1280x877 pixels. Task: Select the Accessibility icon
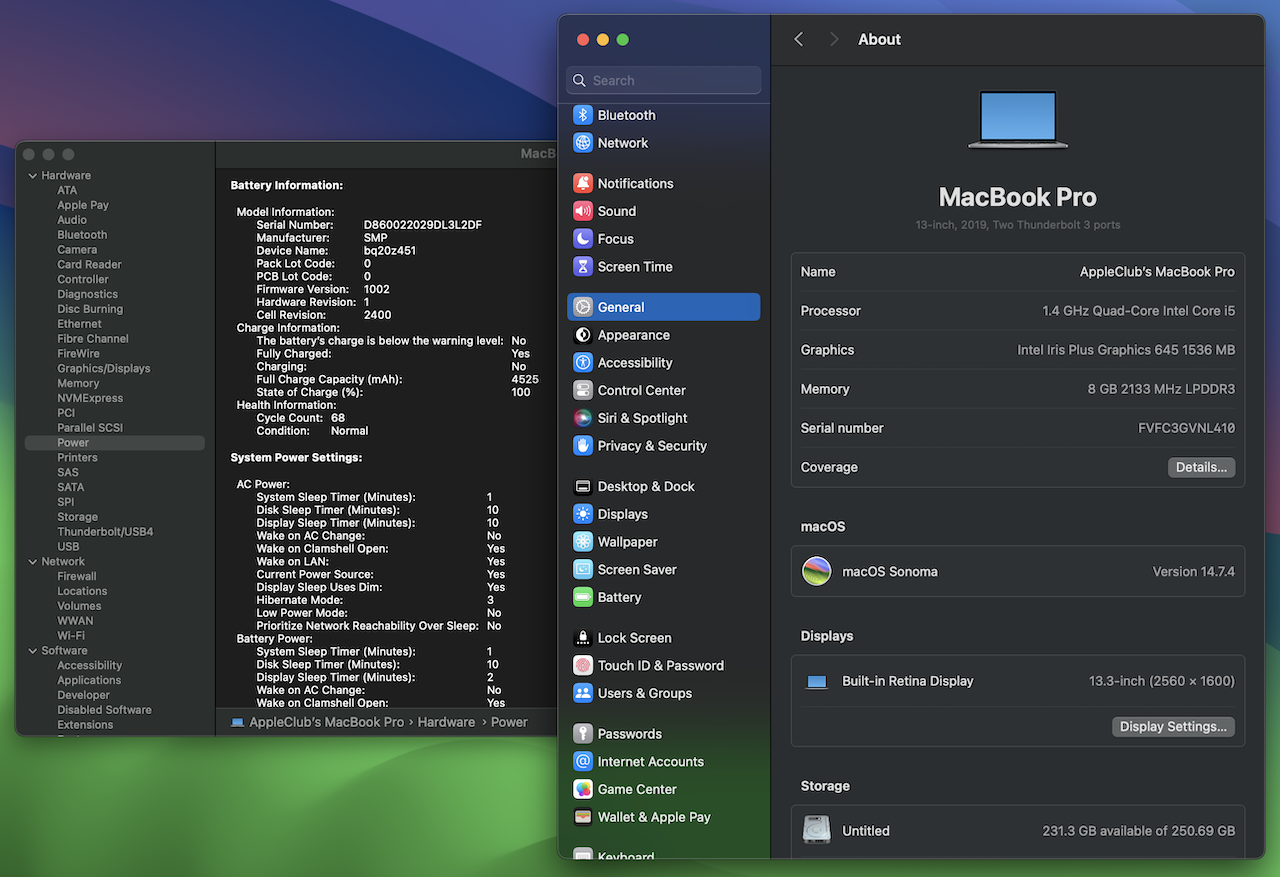click(583, 363)
